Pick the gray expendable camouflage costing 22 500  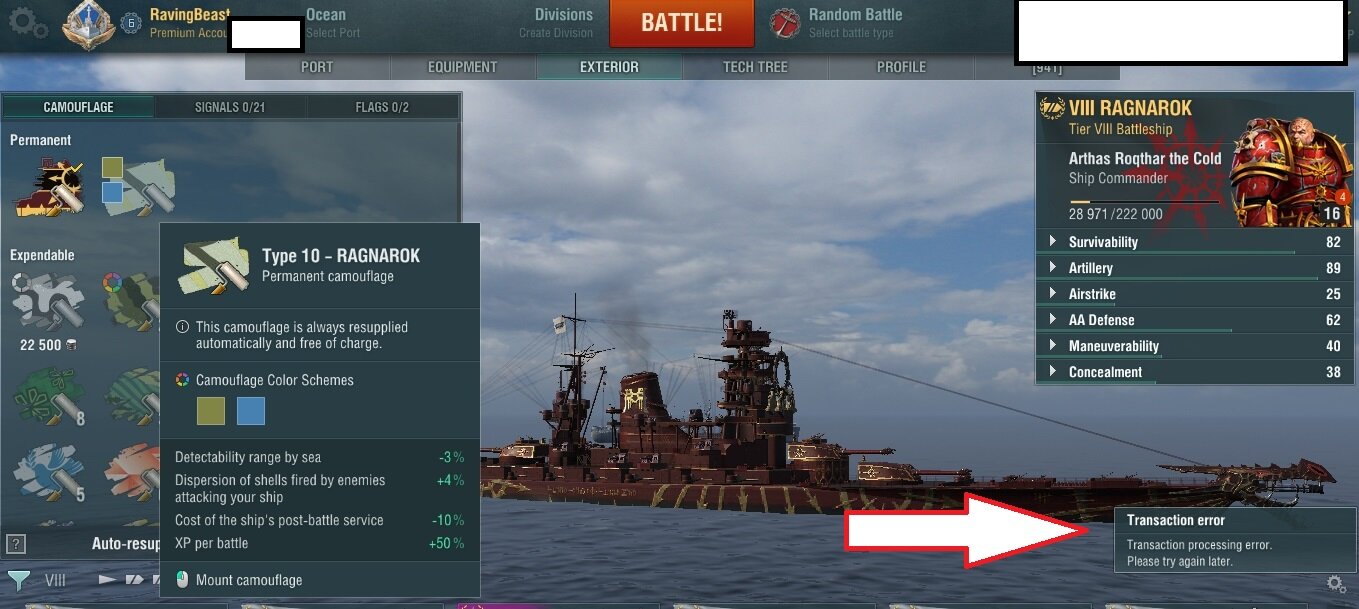point(49,299)
